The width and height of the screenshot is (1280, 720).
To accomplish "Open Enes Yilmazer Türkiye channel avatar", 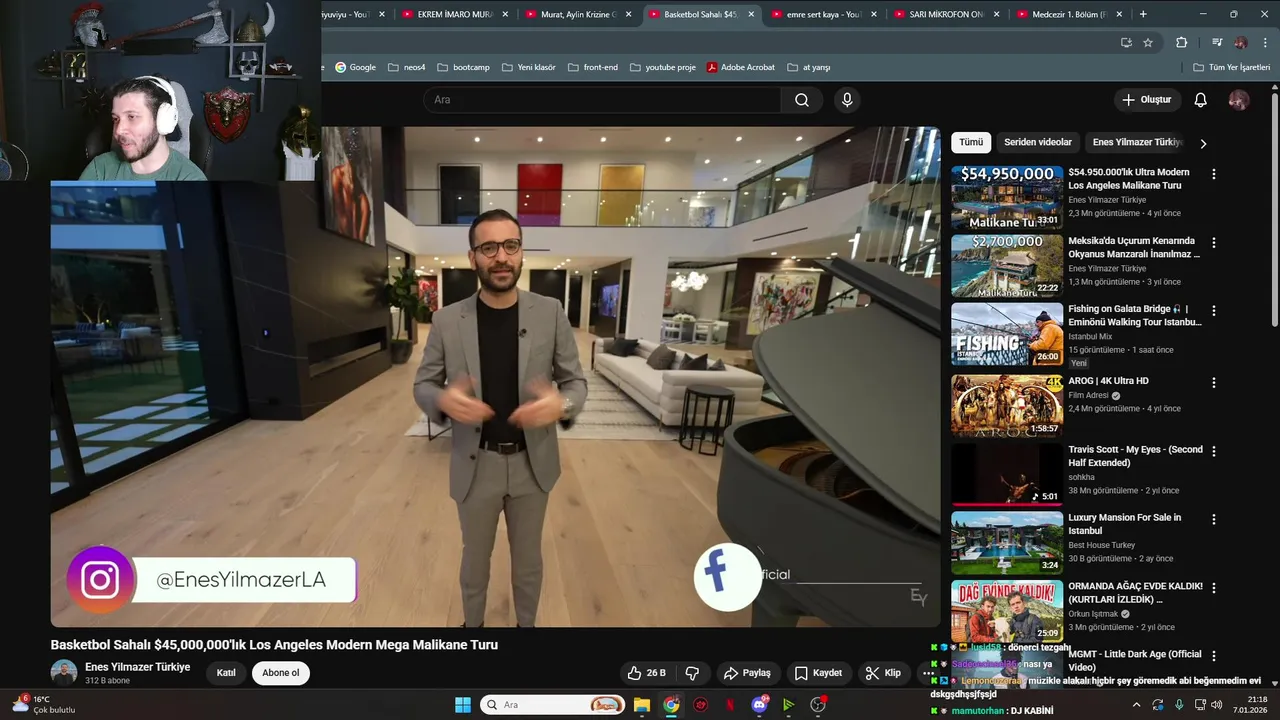I will tap(64, 673).
